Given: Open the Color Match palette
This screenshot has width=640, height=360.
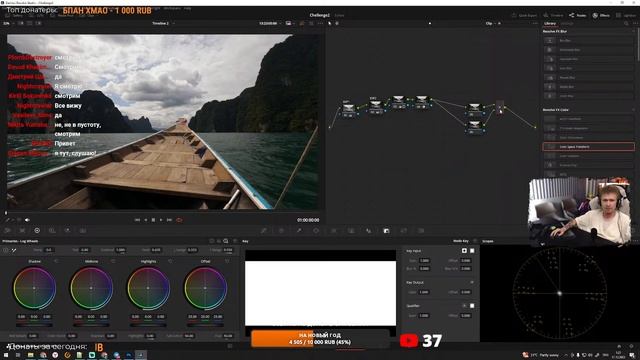Looking at the screenshot, I should coord(22,231).
